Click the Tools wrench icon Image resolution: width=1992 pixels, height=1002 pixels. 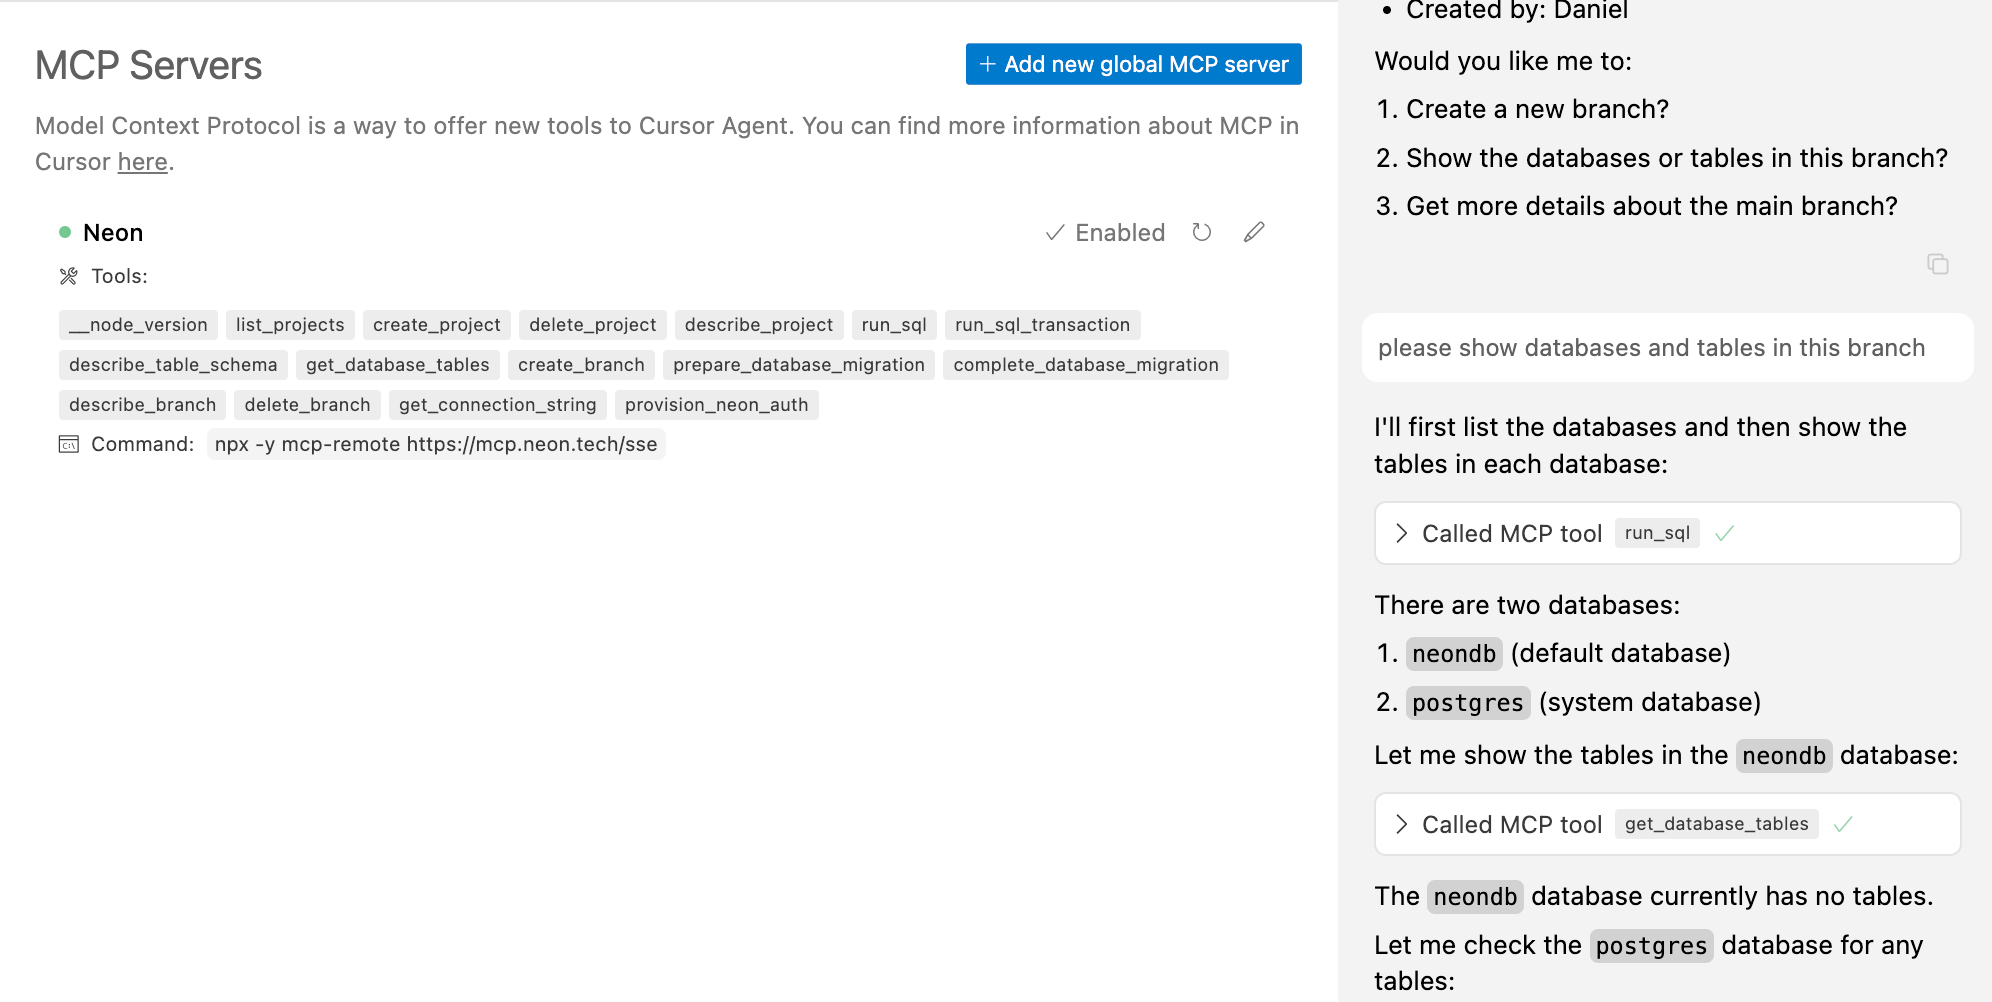coord(68,276)
